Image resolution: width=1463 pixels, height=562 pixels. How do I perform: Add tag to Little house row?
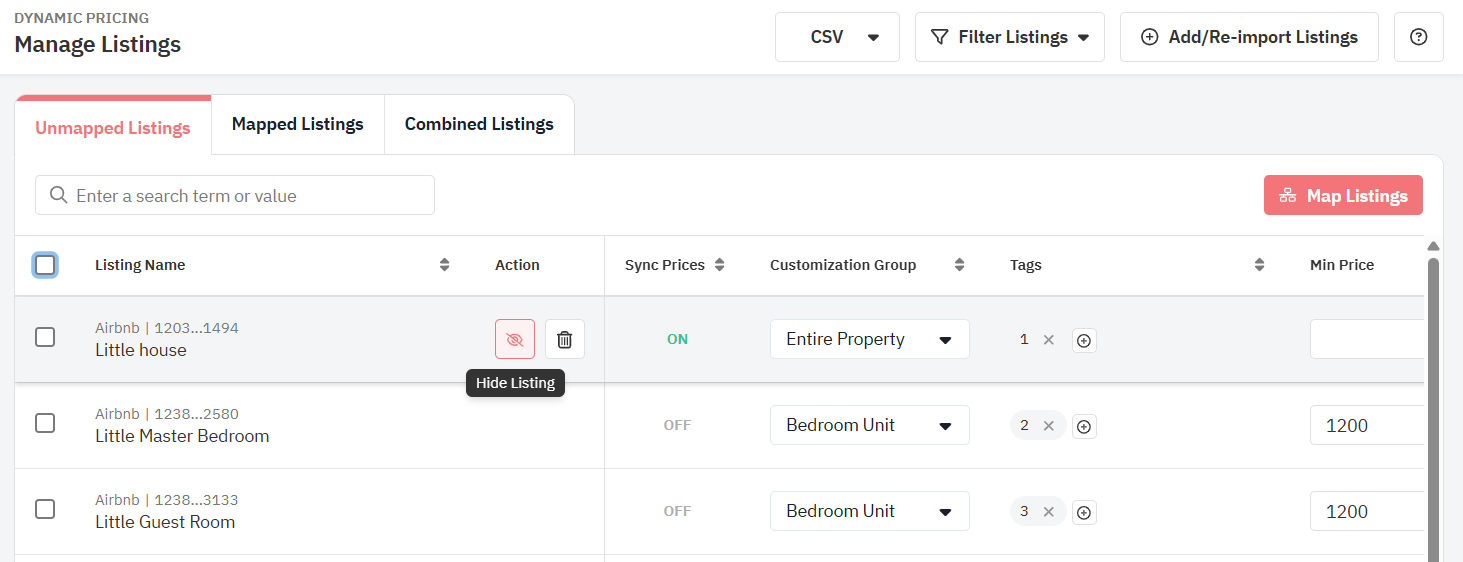1084,341
